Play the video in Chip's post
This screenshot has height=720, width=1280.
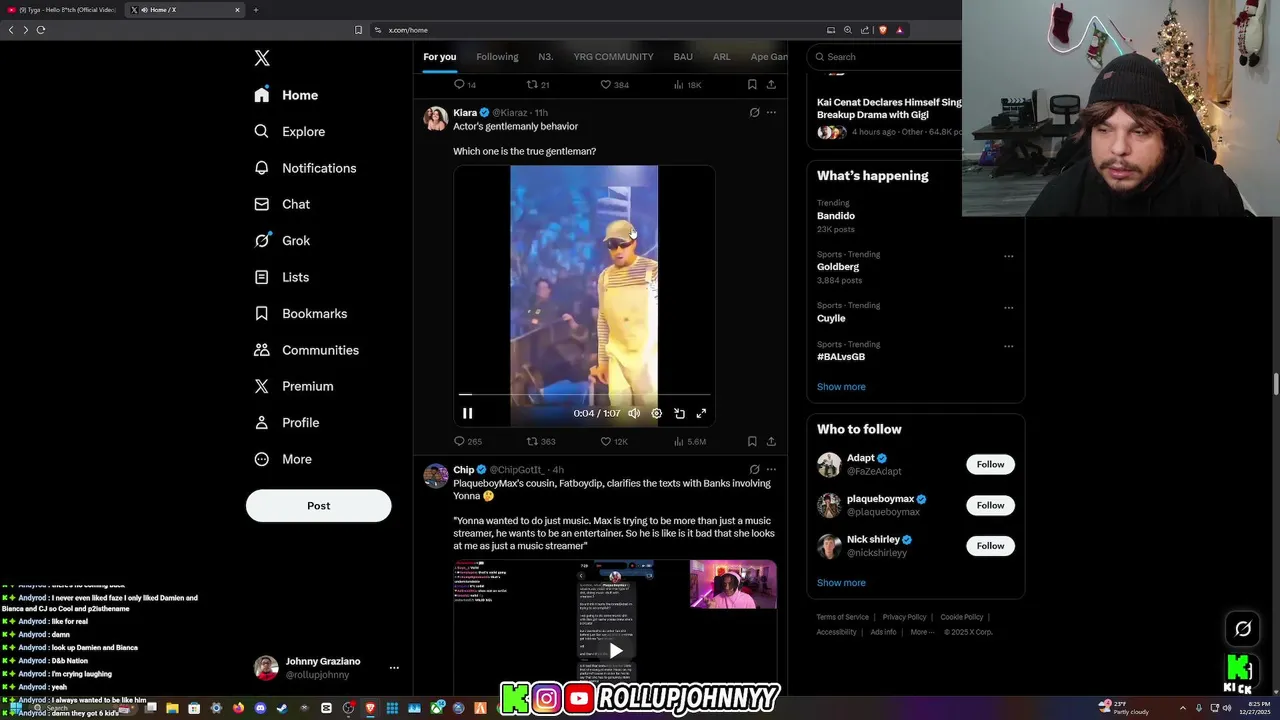coord(616,651)
